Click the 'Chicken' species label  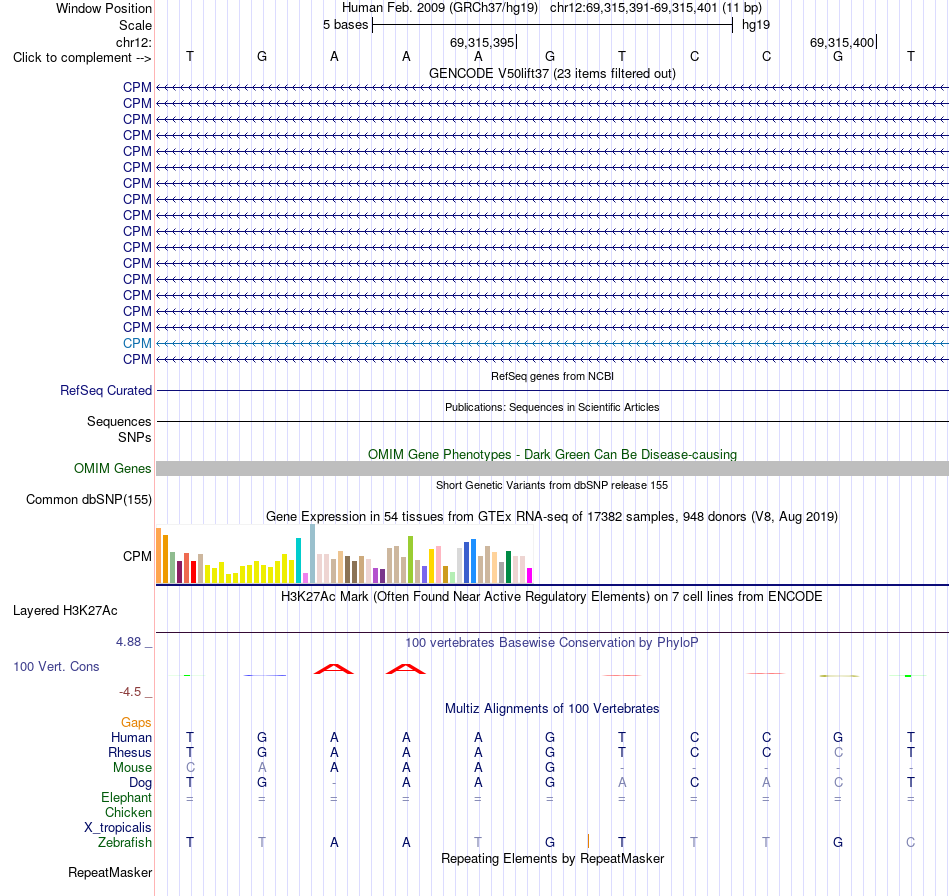tap(128, 813)
